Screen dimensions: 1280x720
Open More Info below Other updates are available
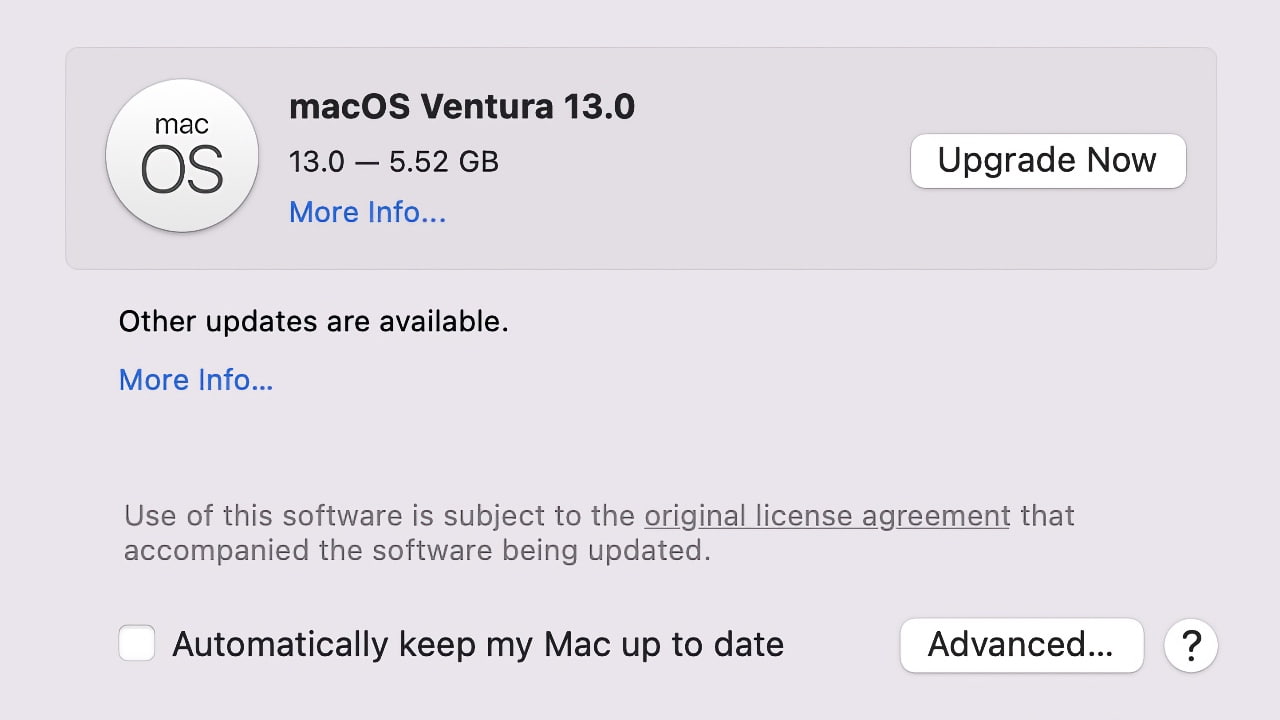(196, 380)
